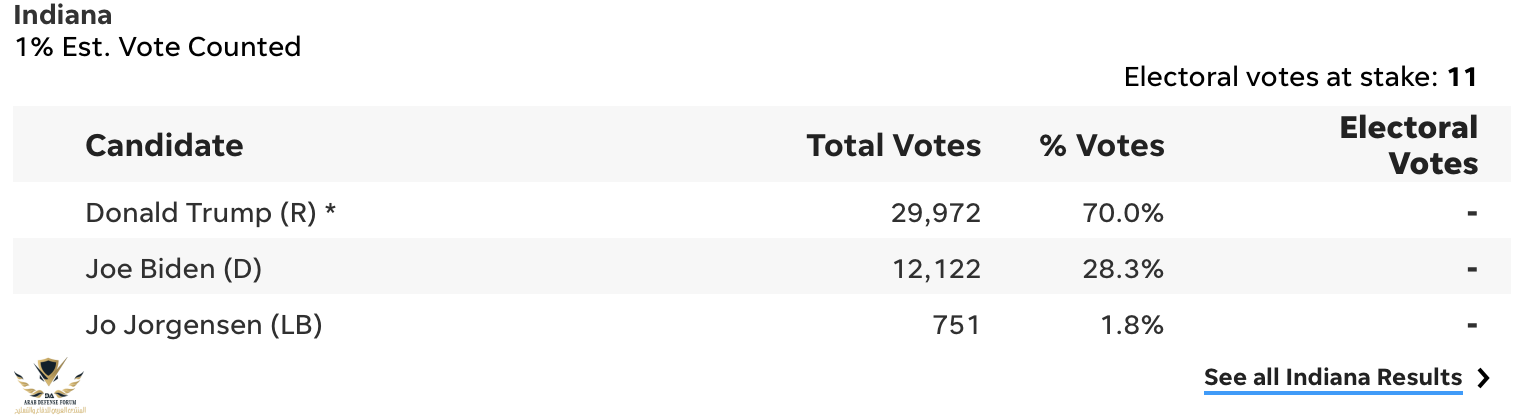Click the Candidate column header

point(164,146)
